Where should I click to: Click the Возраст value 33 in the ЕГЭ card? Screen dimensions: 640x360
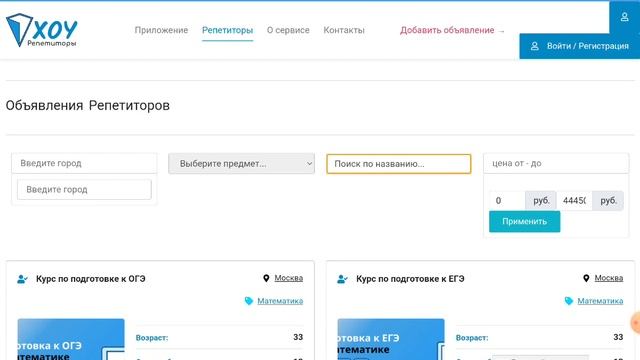(618, 337)
